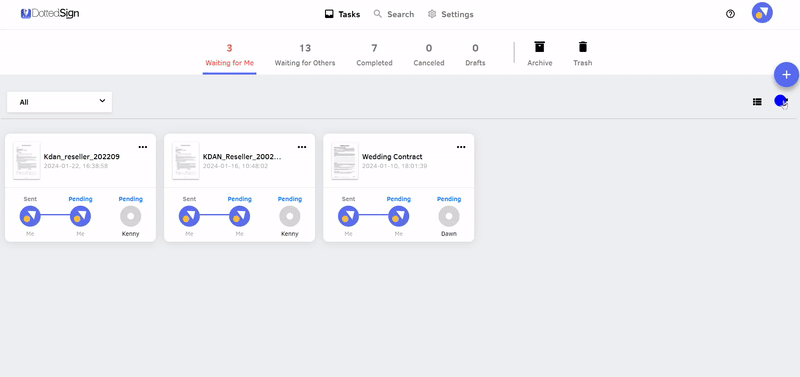This screenshot has width=800, height=377.
Task: Open the Search menu item
Action: [394, 14]
